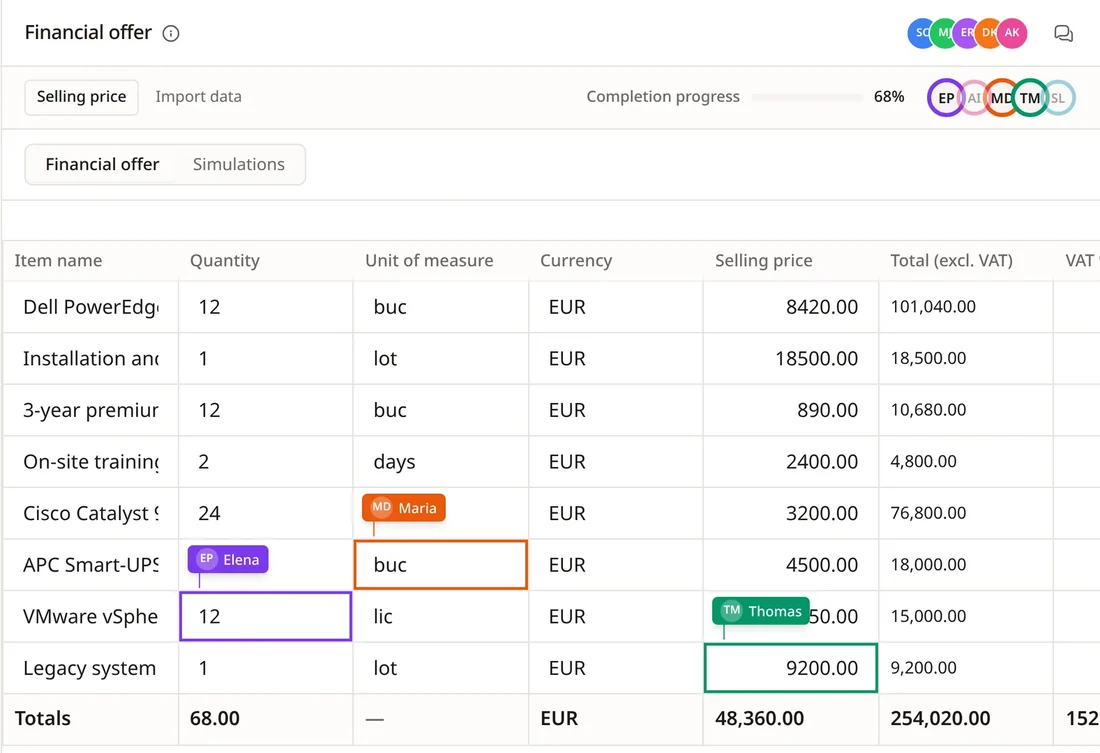The width and height of the screenshot is (1100, 753).
Task: Click Thomas's green cursor label
Action: (760, 611)
